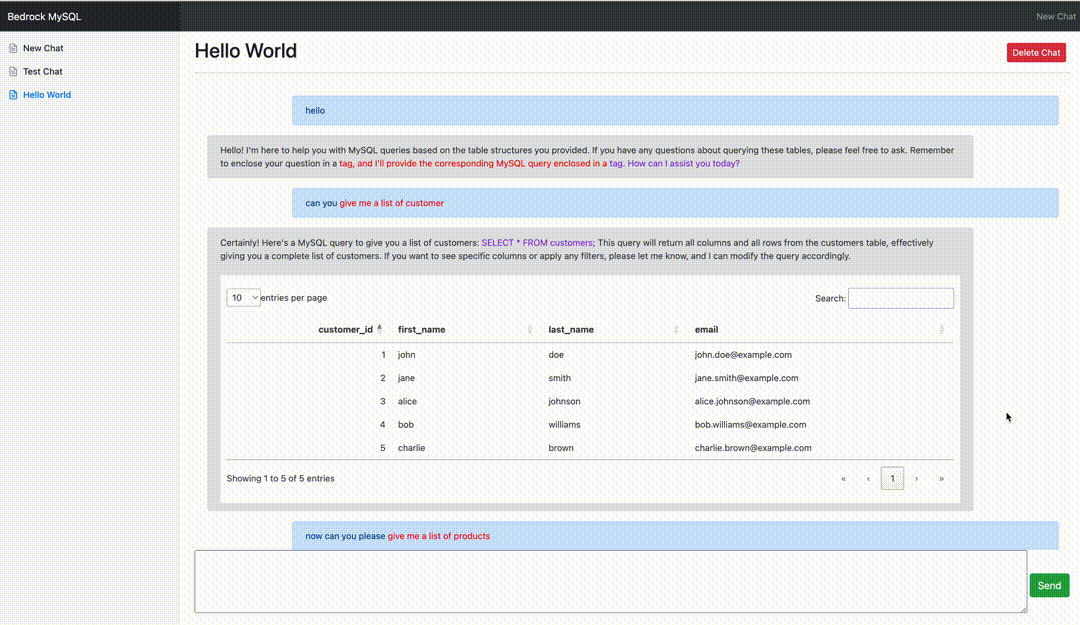Screen dimensions: 1080x625
Task: Change page size to 10 via selector
Action: (243, 297)
